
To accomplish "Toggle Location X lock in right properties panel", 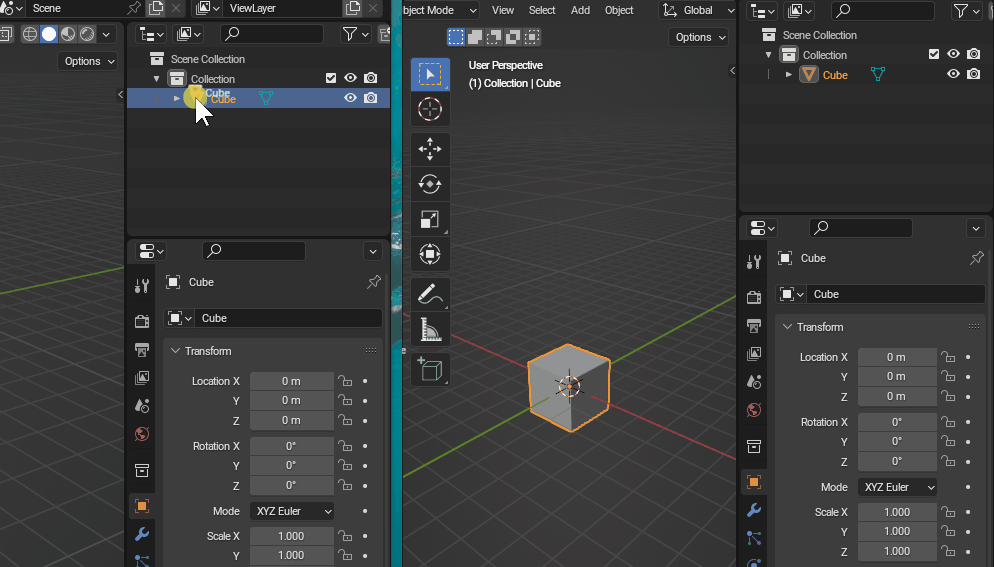I will (x=948, y=357).
